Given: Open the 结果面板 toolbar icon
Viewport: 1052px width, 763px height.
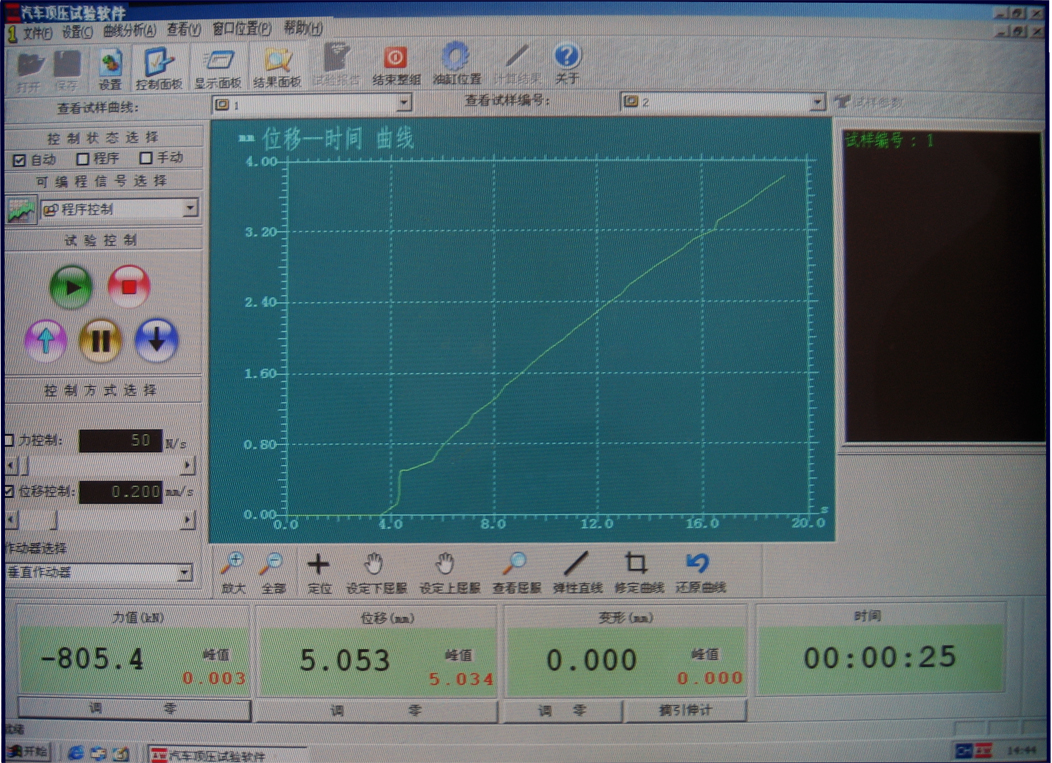Looking at the screenshot, I should tap(277, 66).
